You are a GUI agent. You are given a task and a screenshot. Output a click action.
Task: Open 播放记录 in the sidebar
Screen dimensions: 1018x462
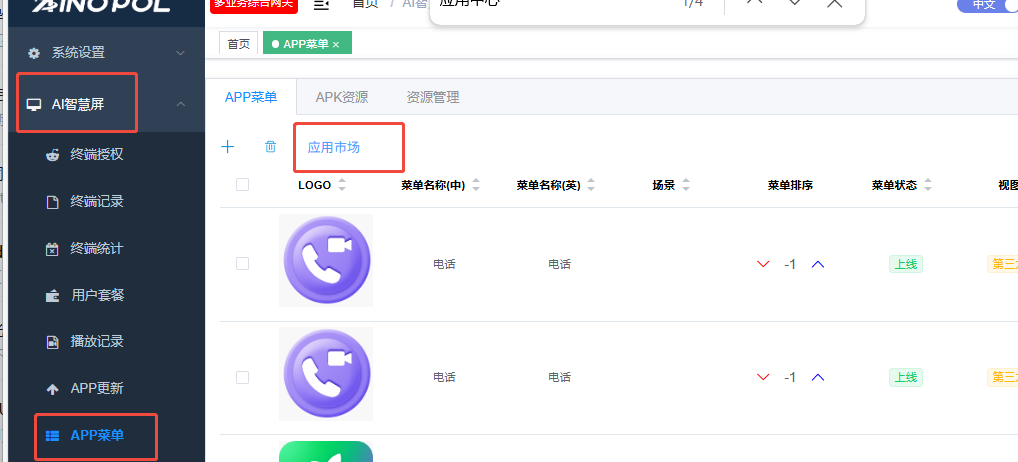tap(96, 341)
